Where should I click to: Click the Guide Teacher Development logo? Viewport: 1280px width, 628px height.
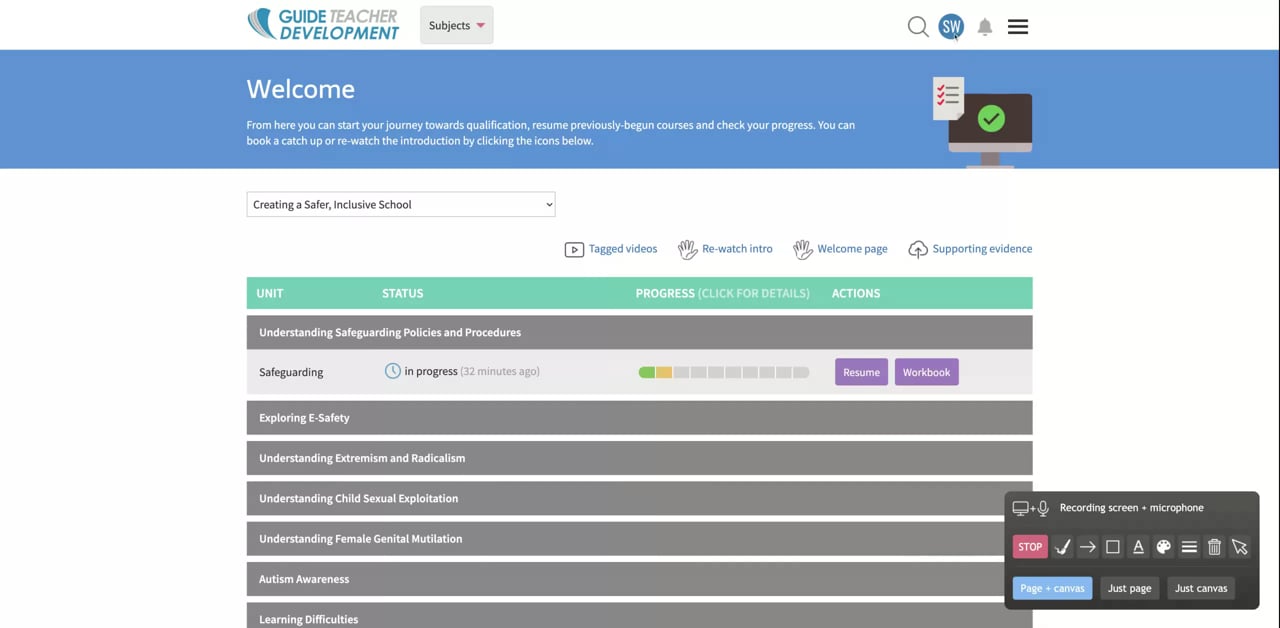pos(323,25)
